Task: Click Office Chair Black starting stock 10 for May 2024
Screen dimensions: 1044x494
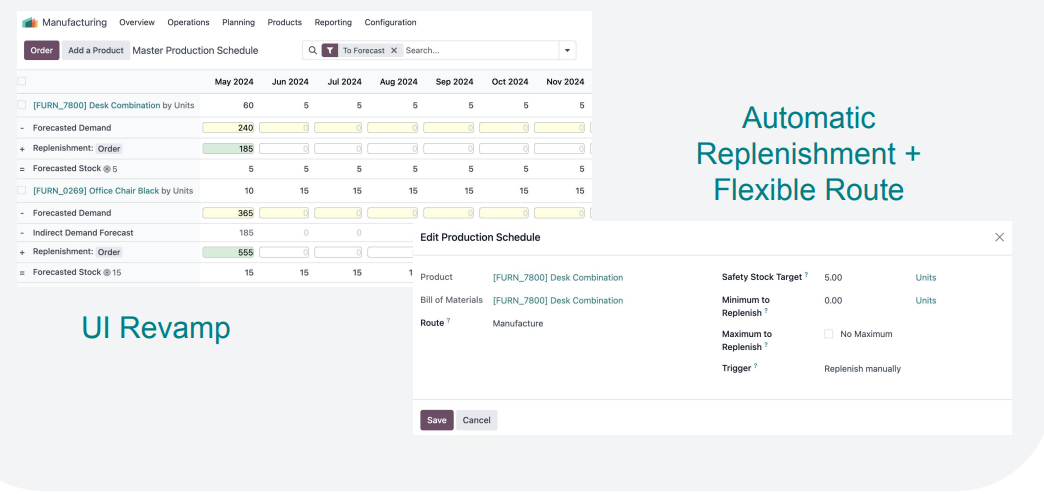Action: click(x=248, y=190)
